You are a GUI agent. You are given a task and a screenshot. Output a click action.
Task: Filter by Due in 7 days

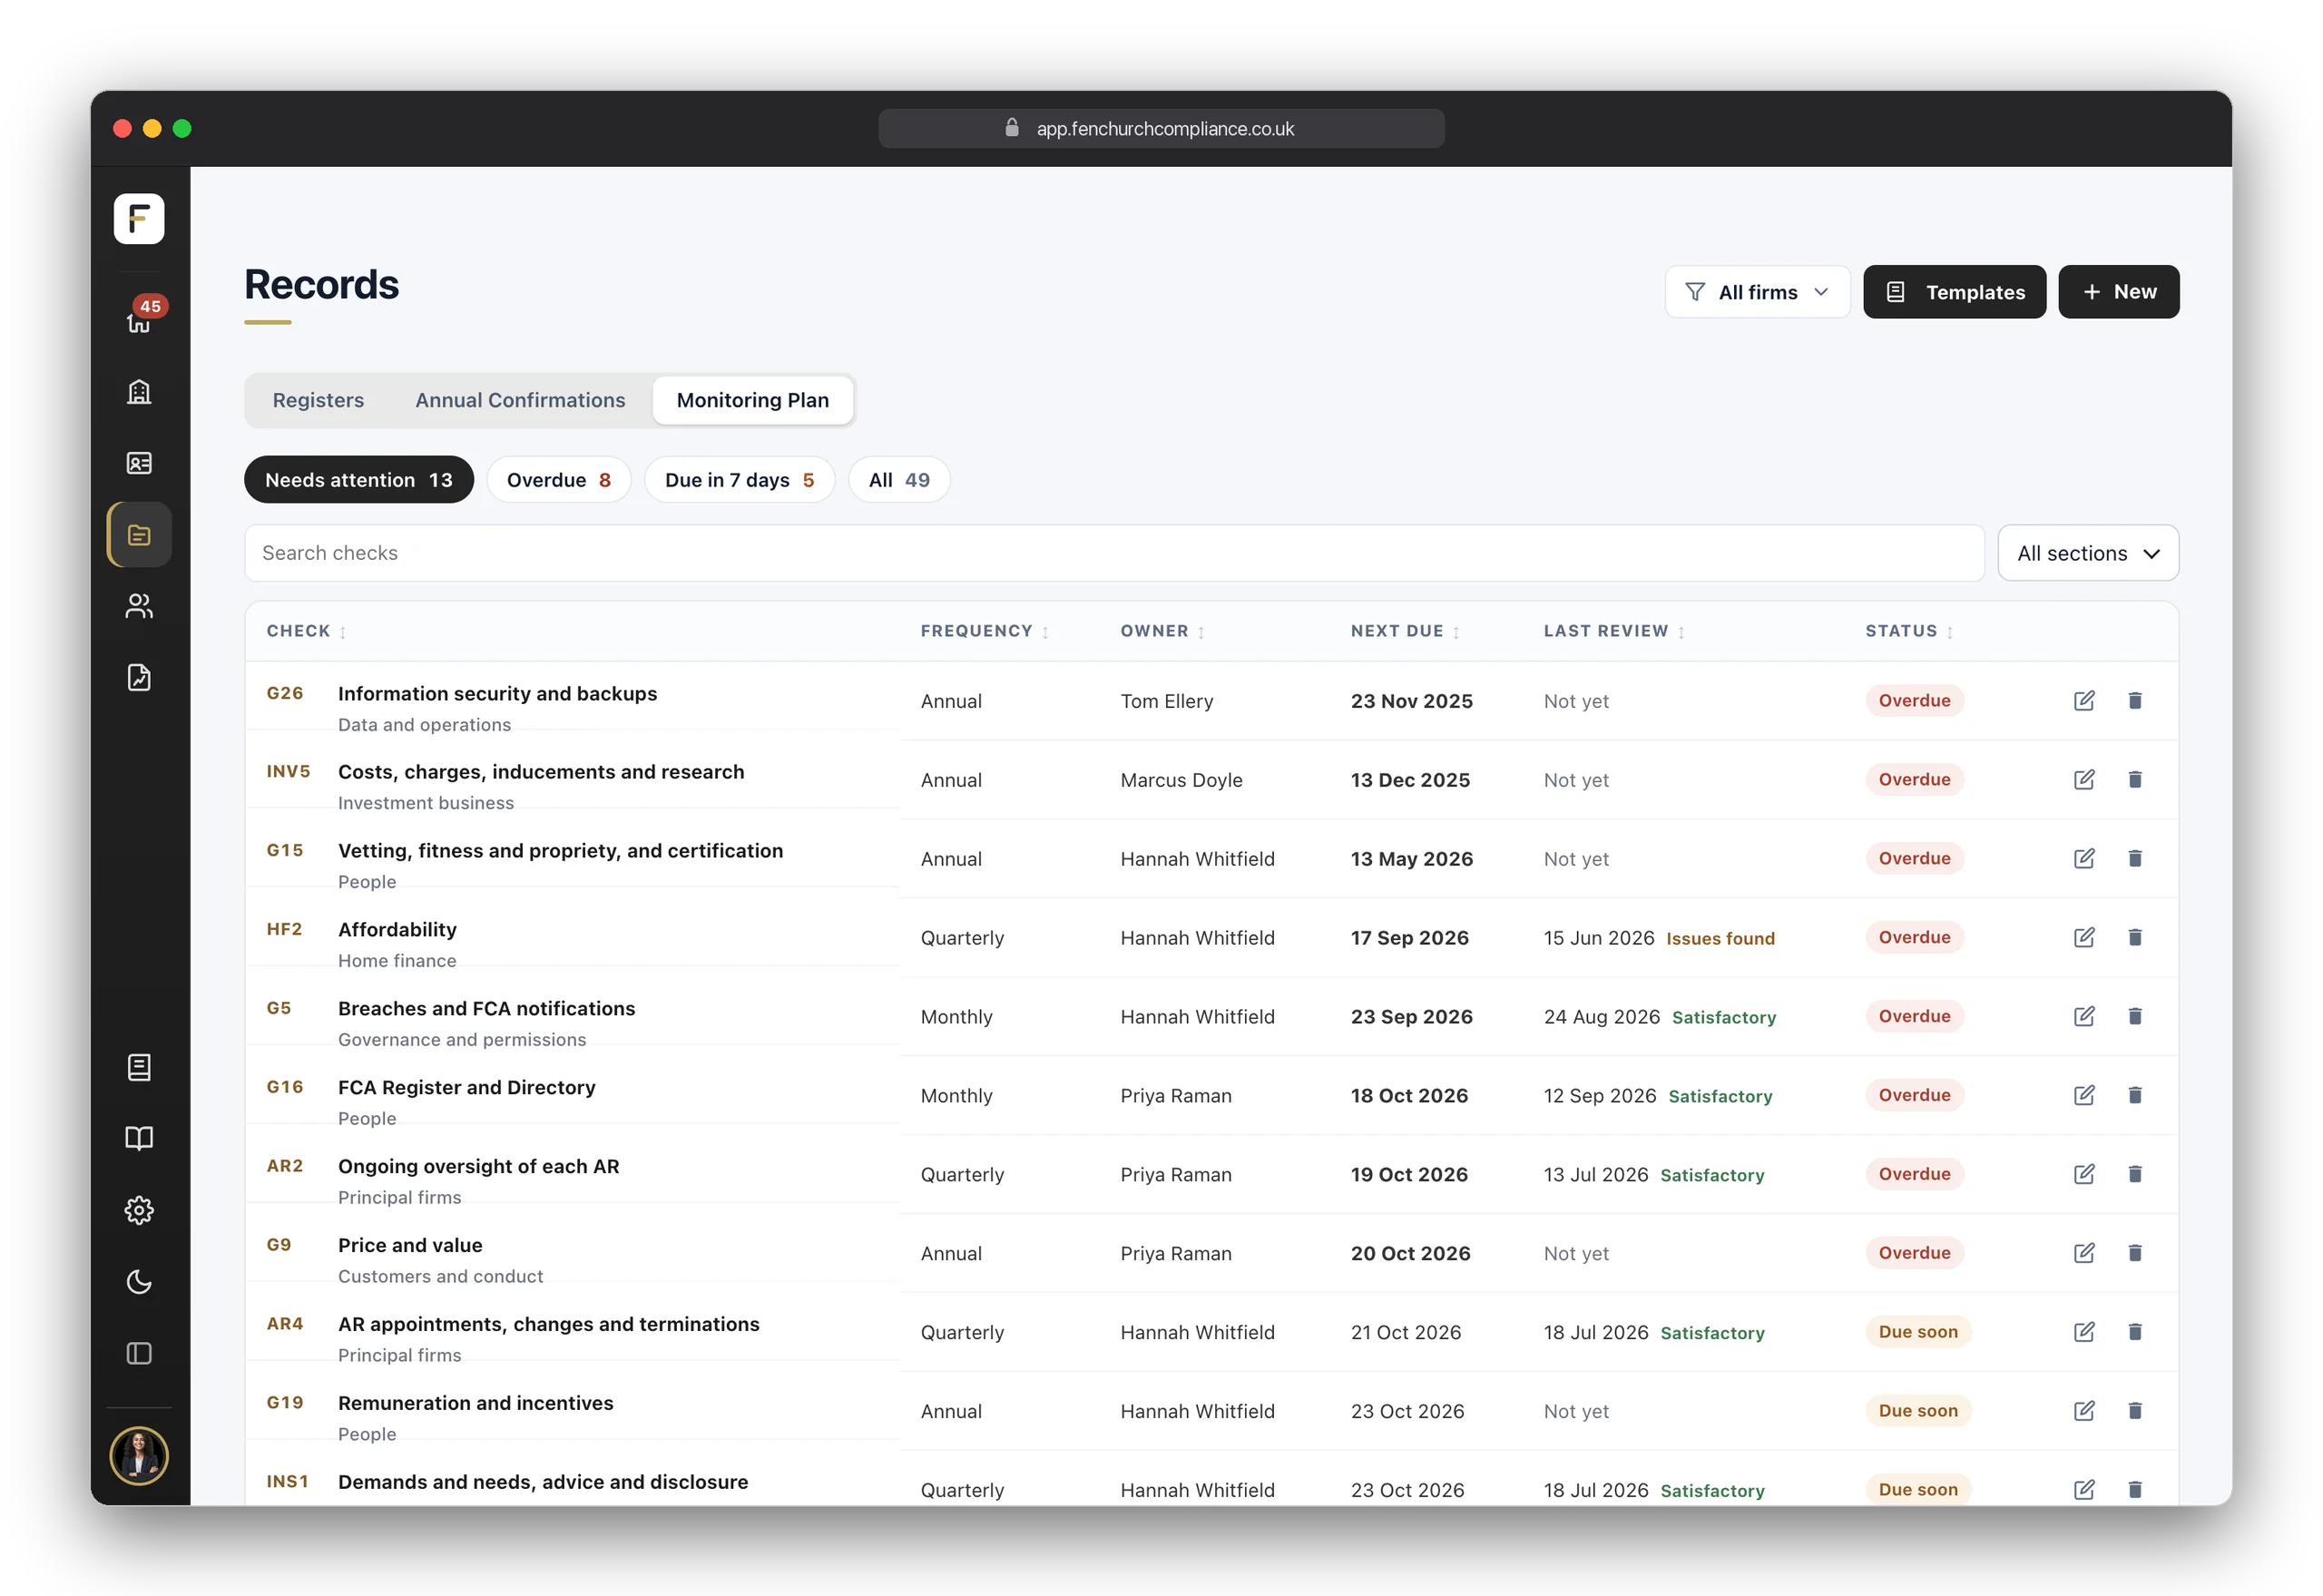(x=739, y=480)
